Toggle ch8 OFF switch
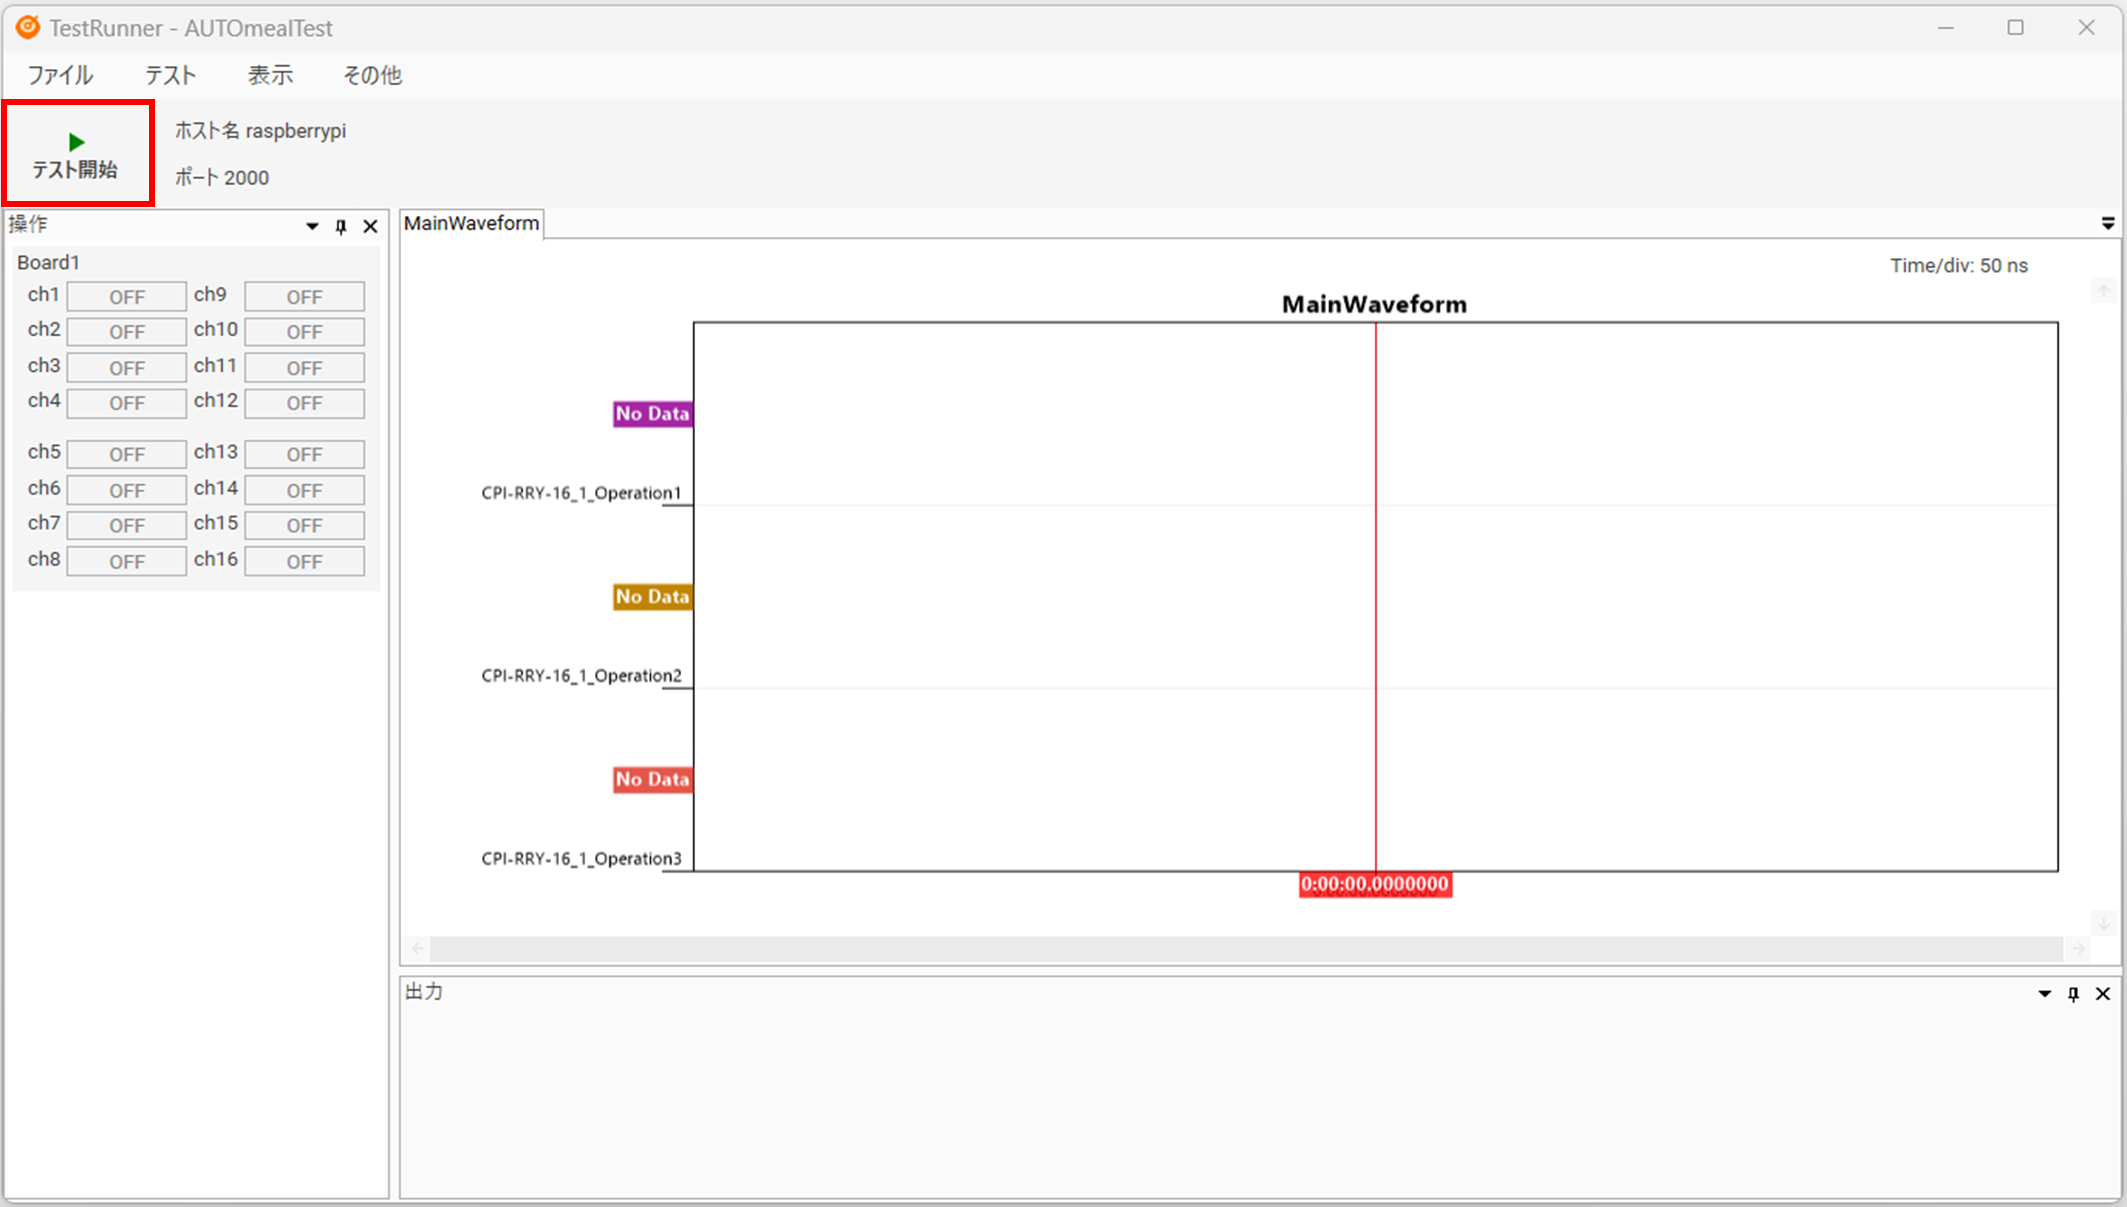Screen dimensions: 2127x1207 tap(126, 562)
